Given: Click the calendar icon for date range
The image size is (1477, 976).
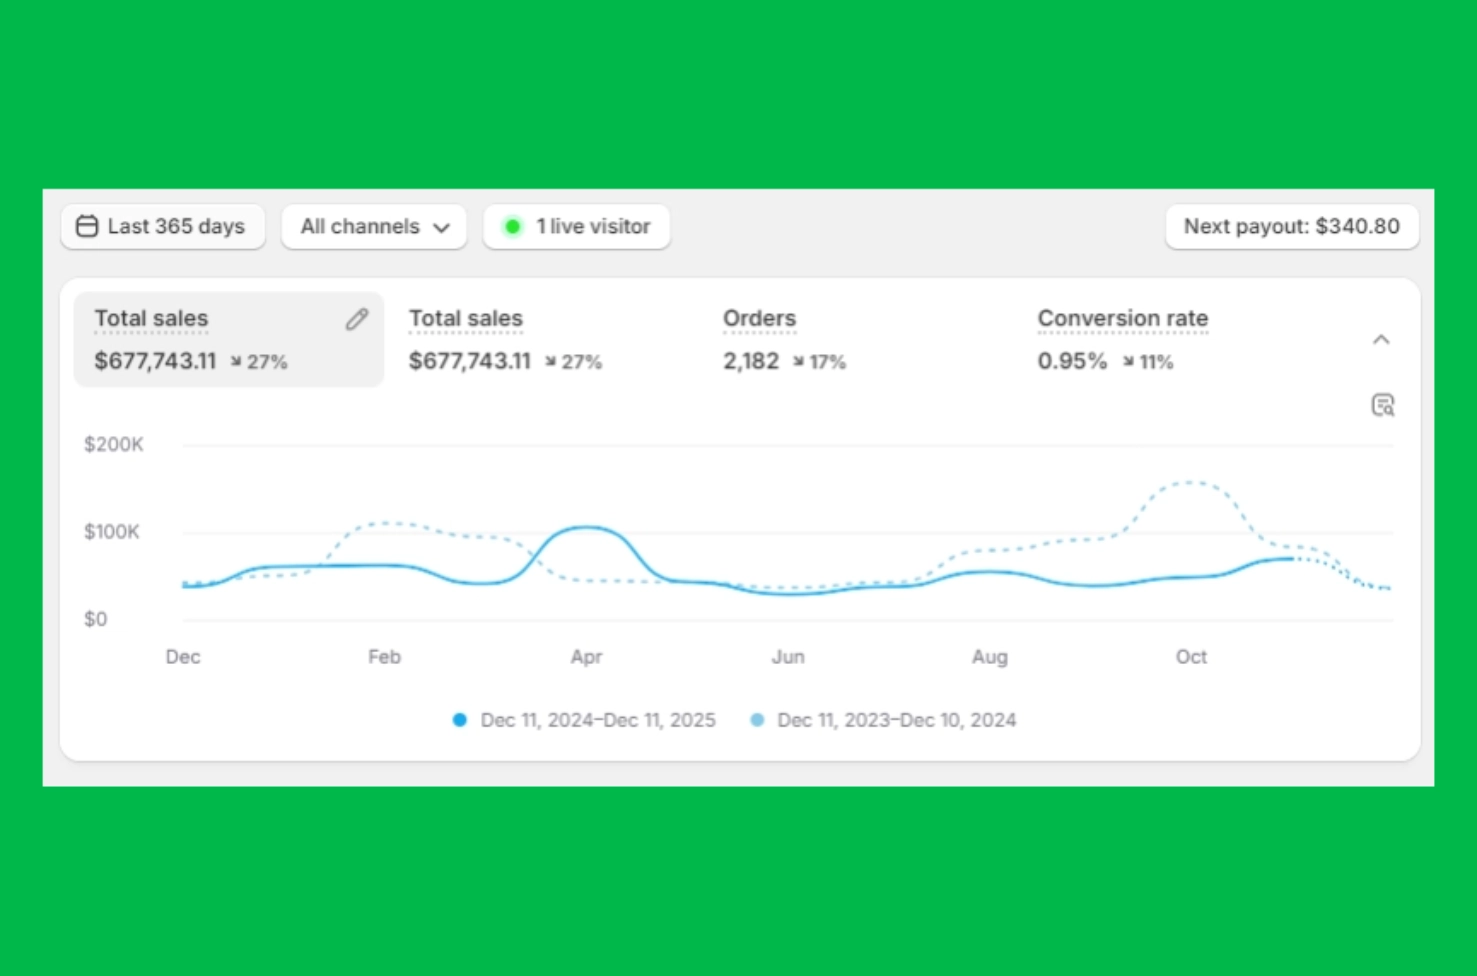Looking at the screenshot, I should point(87,227).
